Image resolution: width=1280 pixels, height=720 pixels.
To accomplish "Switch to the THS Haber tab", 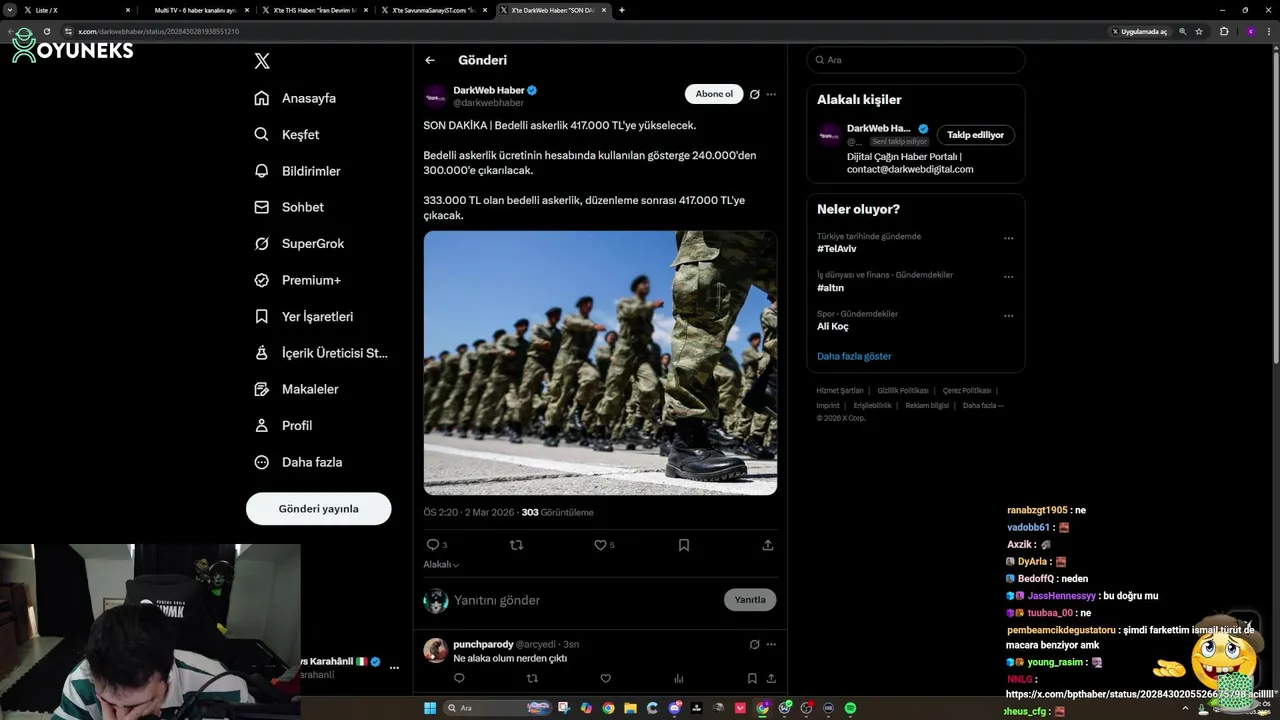I will [315, 10].
